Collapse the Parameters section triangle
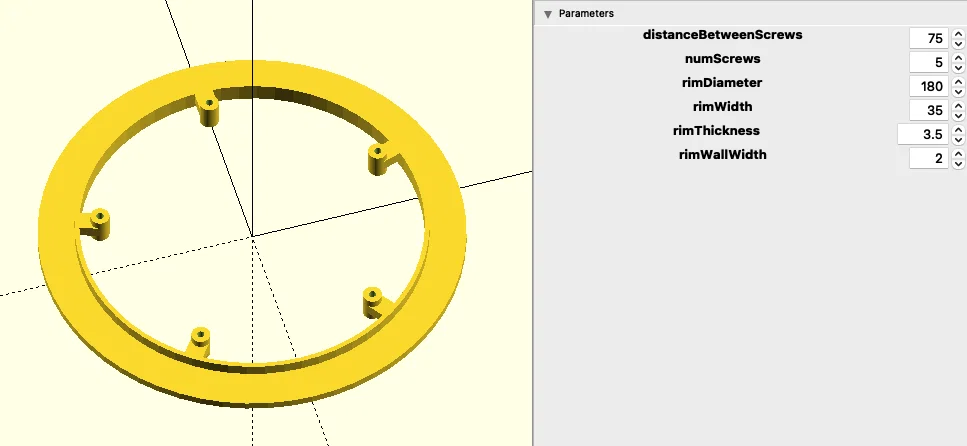 (x=547, y=14)
